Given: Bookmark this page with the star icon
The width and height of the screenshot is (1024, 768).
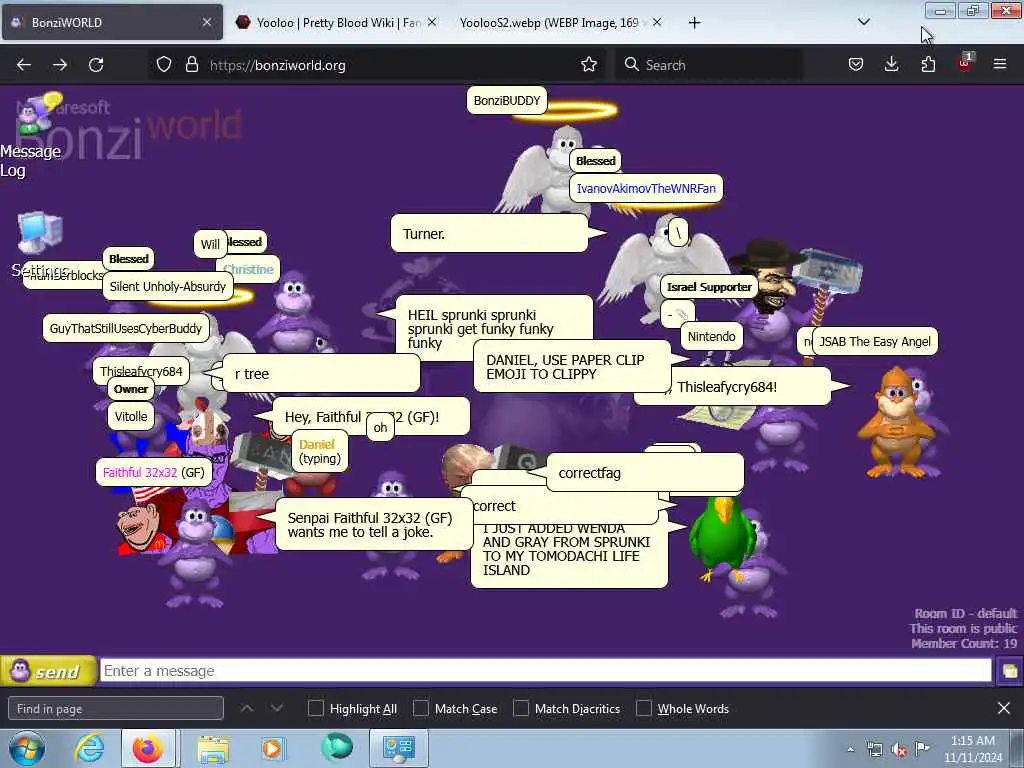Looking at the screenshot, I should (589, 65).
